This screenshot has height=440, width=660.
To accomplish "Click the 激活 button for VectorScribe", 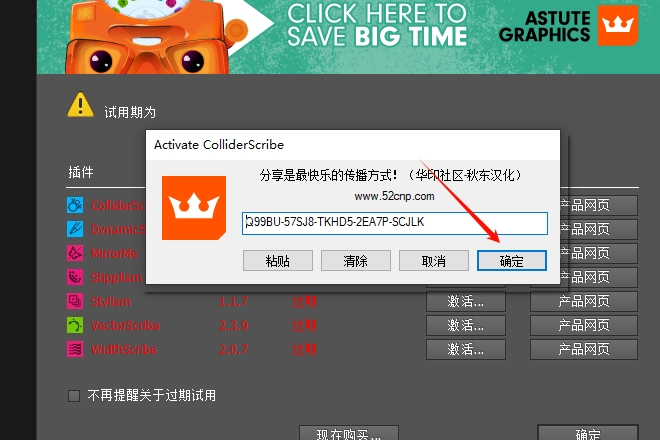I will [466, 325].
